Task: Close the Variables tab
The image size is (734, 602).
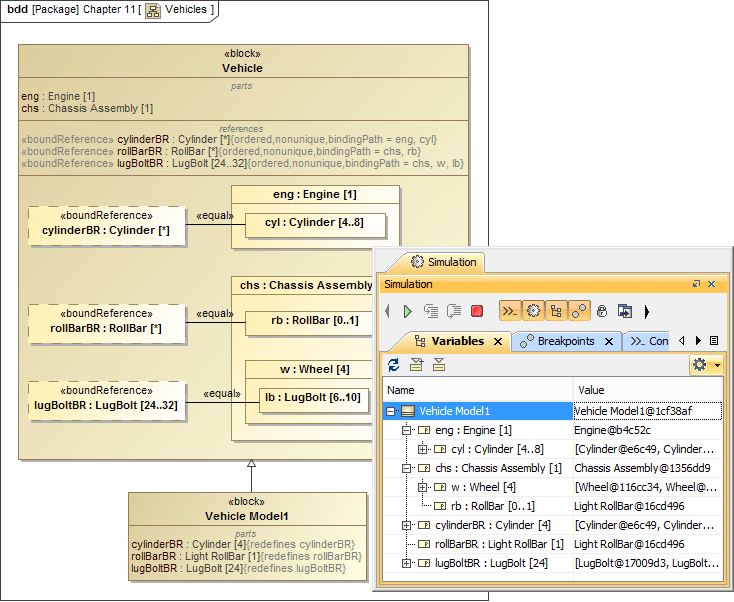Action: point(498,342)
